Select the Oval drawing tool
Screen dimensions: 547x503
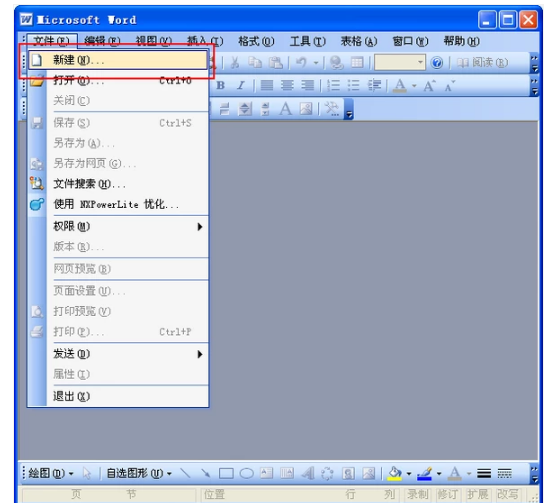247,473
